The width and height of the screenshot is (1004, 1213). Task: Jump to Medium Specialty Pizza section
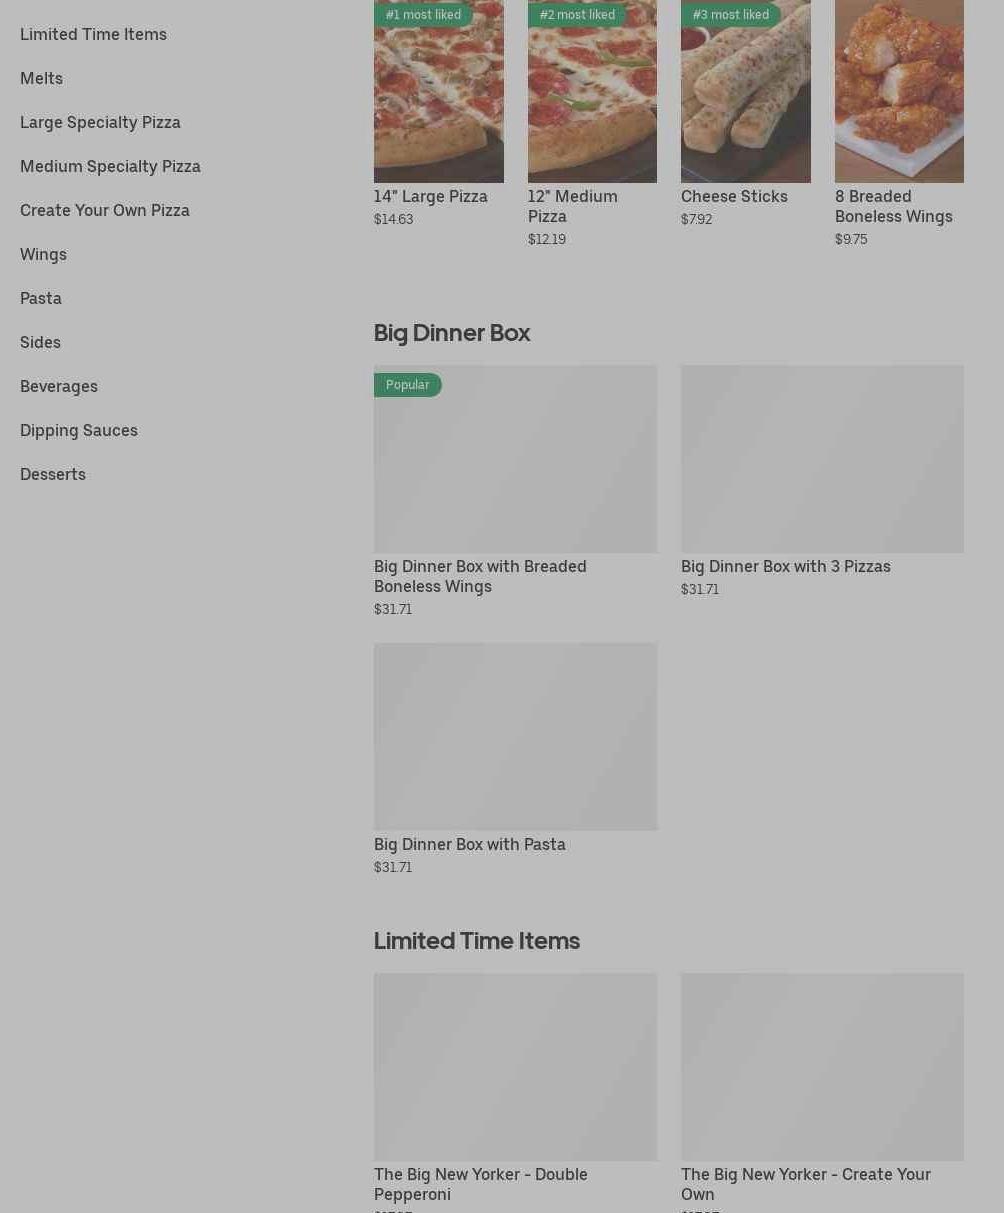pos(110,166)
